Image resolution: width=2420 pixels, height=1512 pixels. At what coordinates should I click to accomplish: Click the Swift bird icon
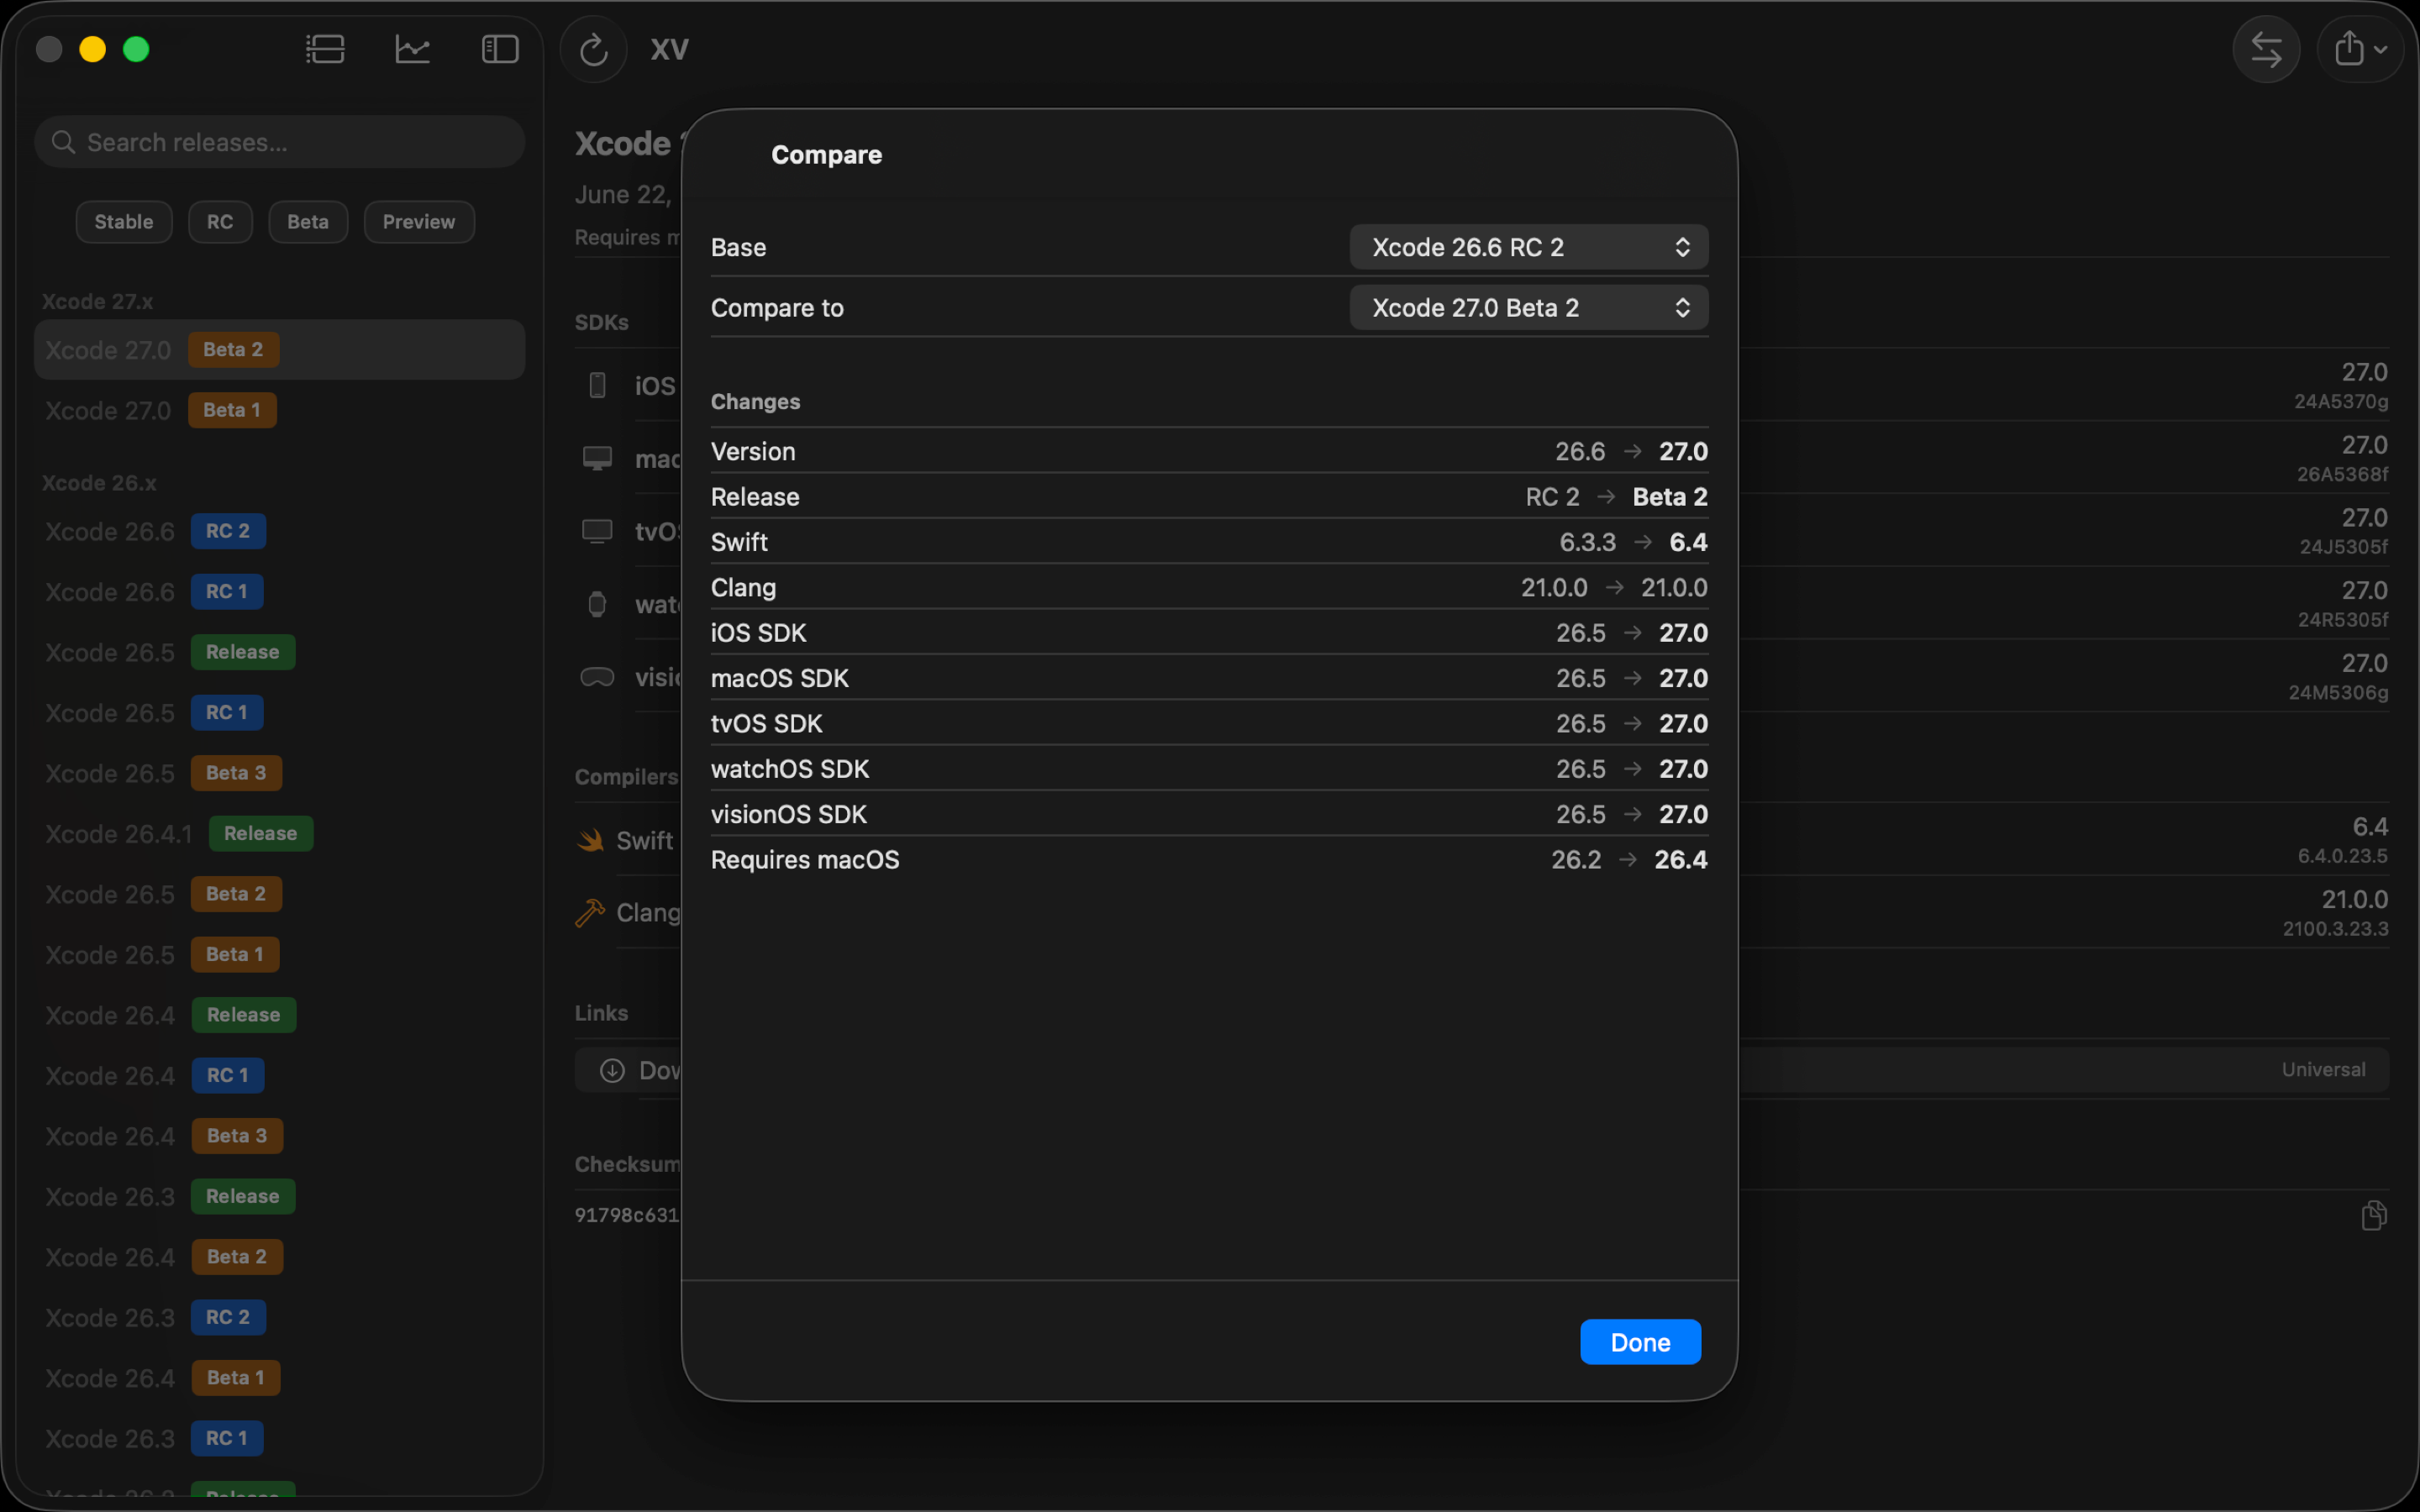590,840
